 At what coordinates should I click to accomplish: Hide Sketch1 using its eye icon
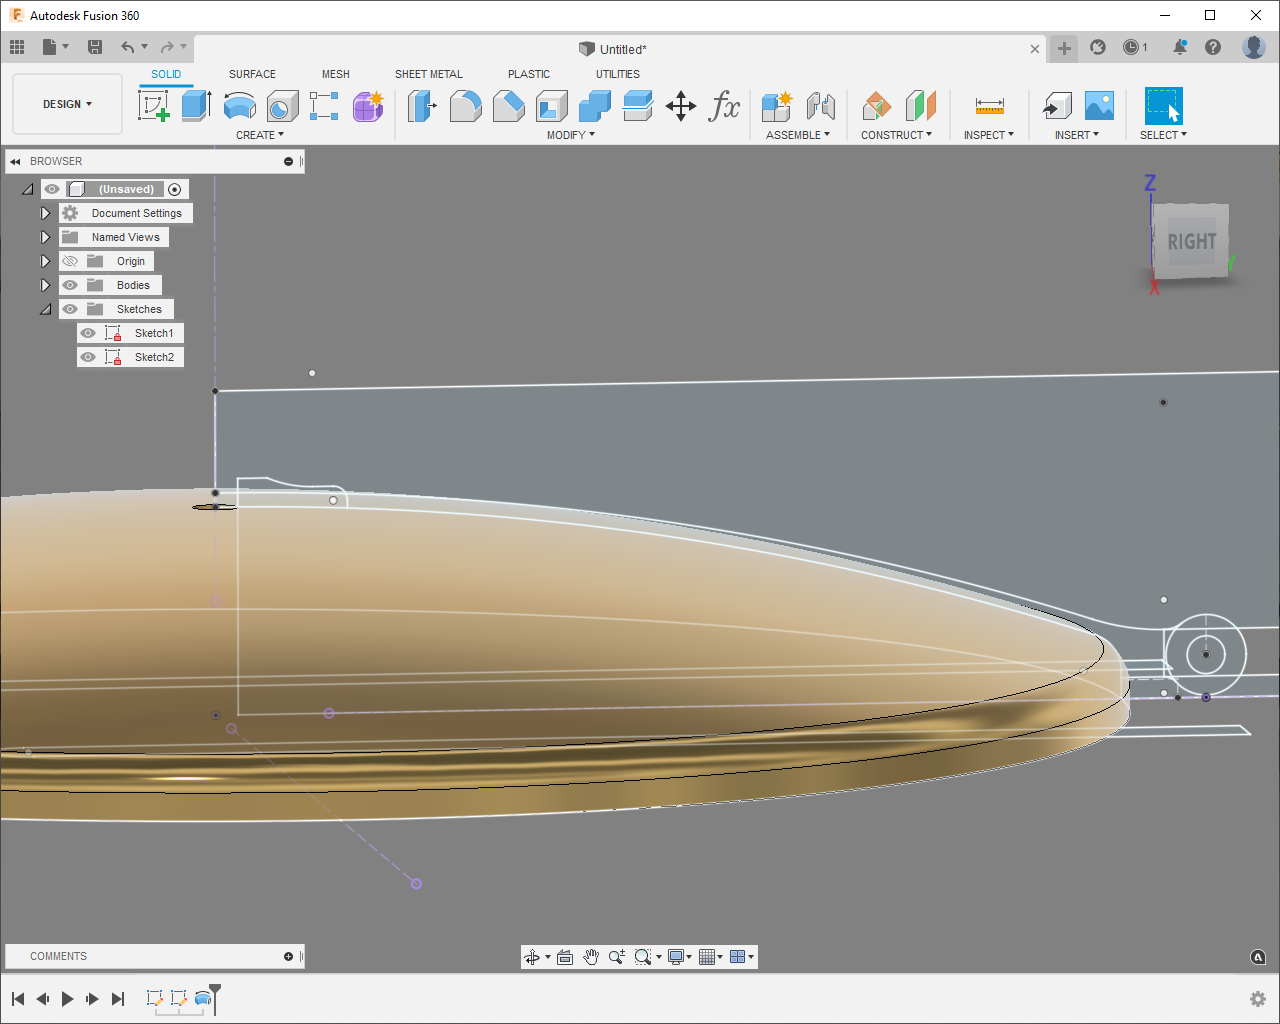click(x=89, y=333)
